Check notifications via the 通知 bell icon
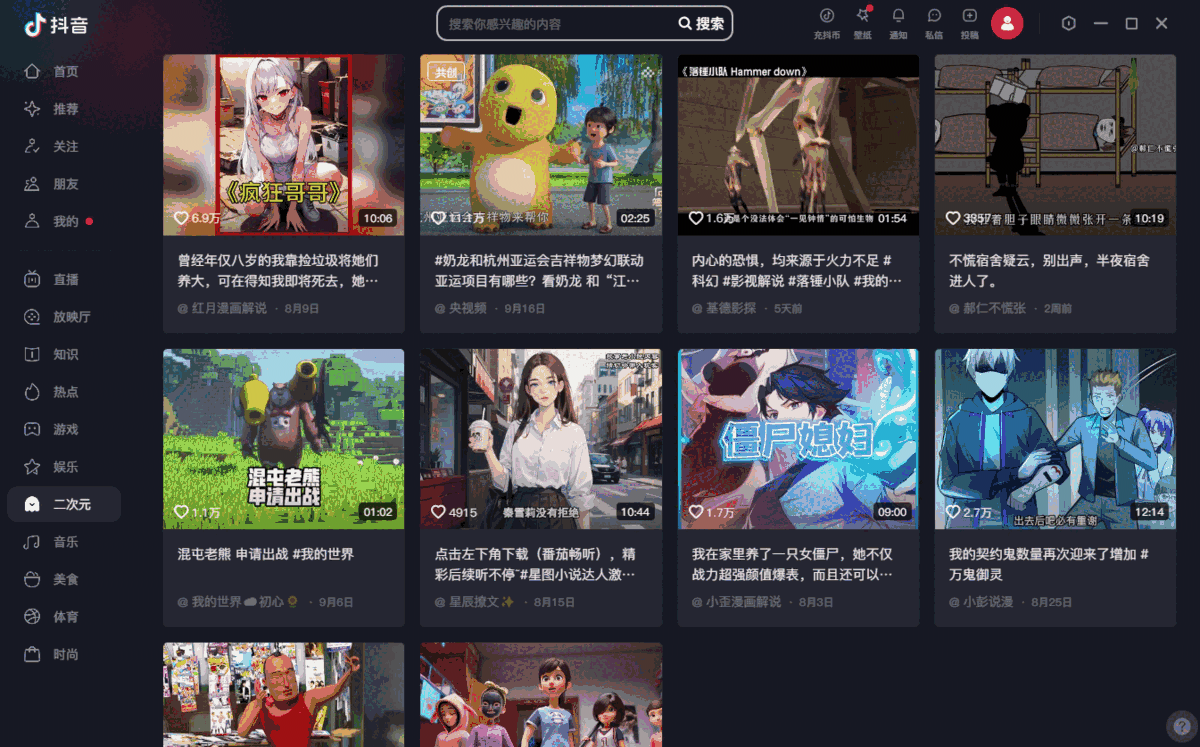This screenshot has height=747, width=1200. pos(897,23)
